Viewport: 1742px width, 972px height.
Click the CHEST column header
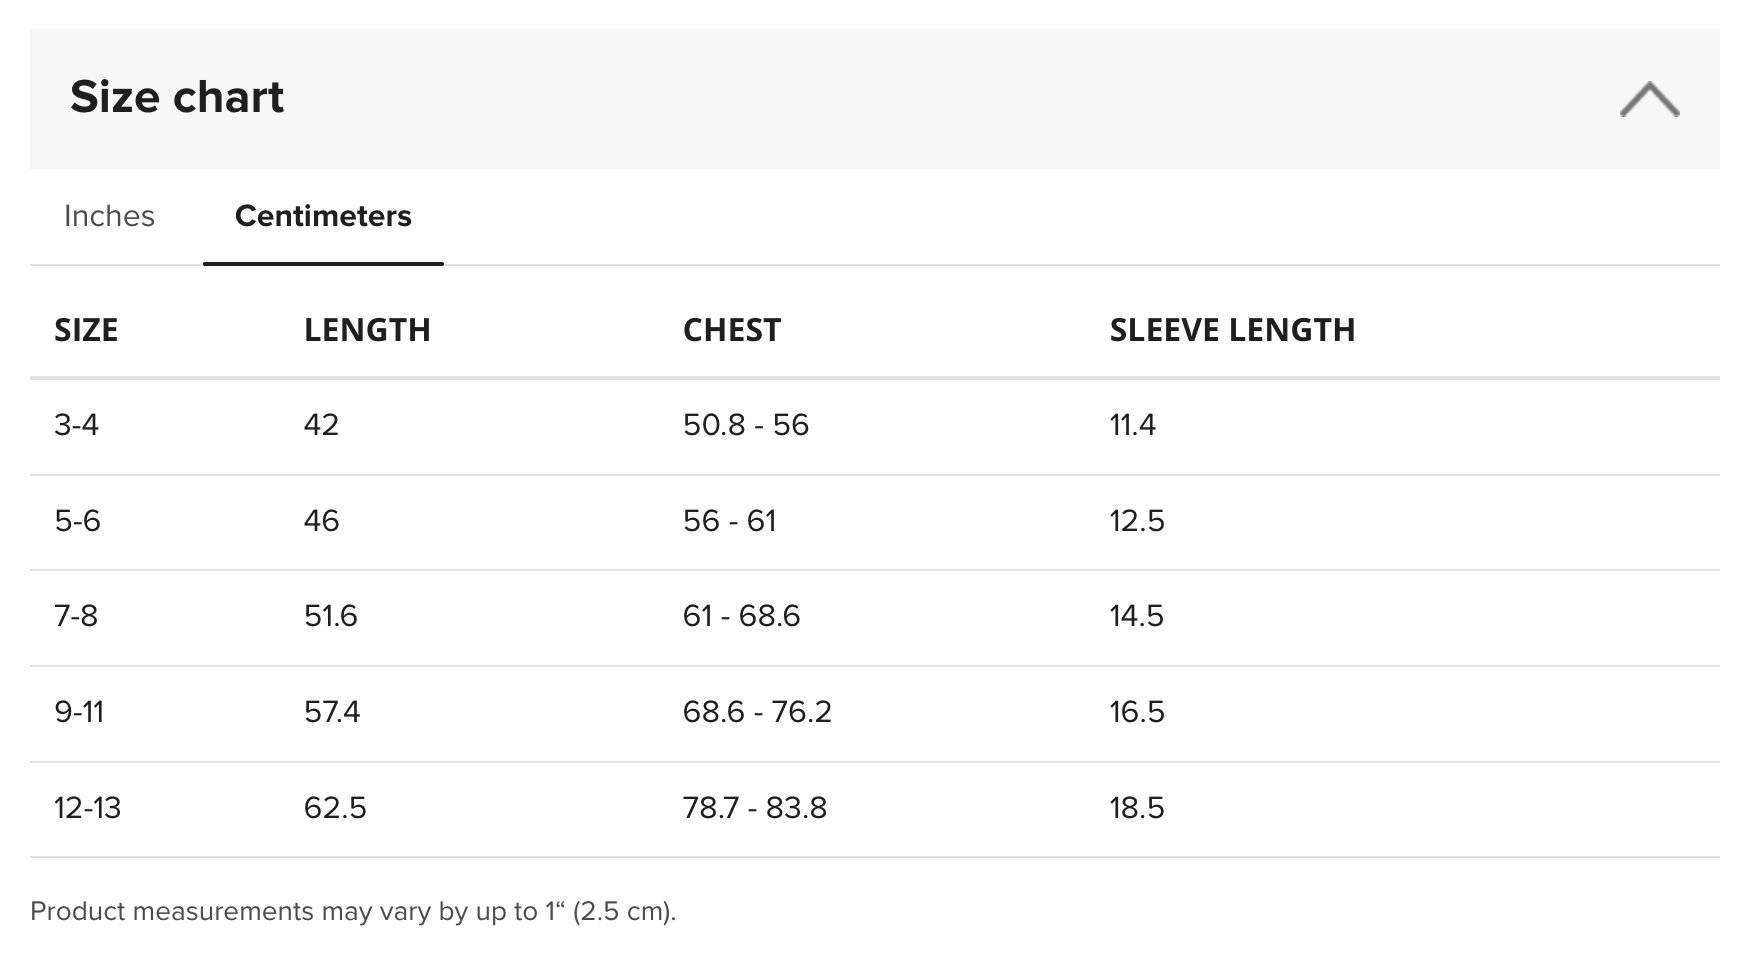pyautogui.click(x=731, y=330)
